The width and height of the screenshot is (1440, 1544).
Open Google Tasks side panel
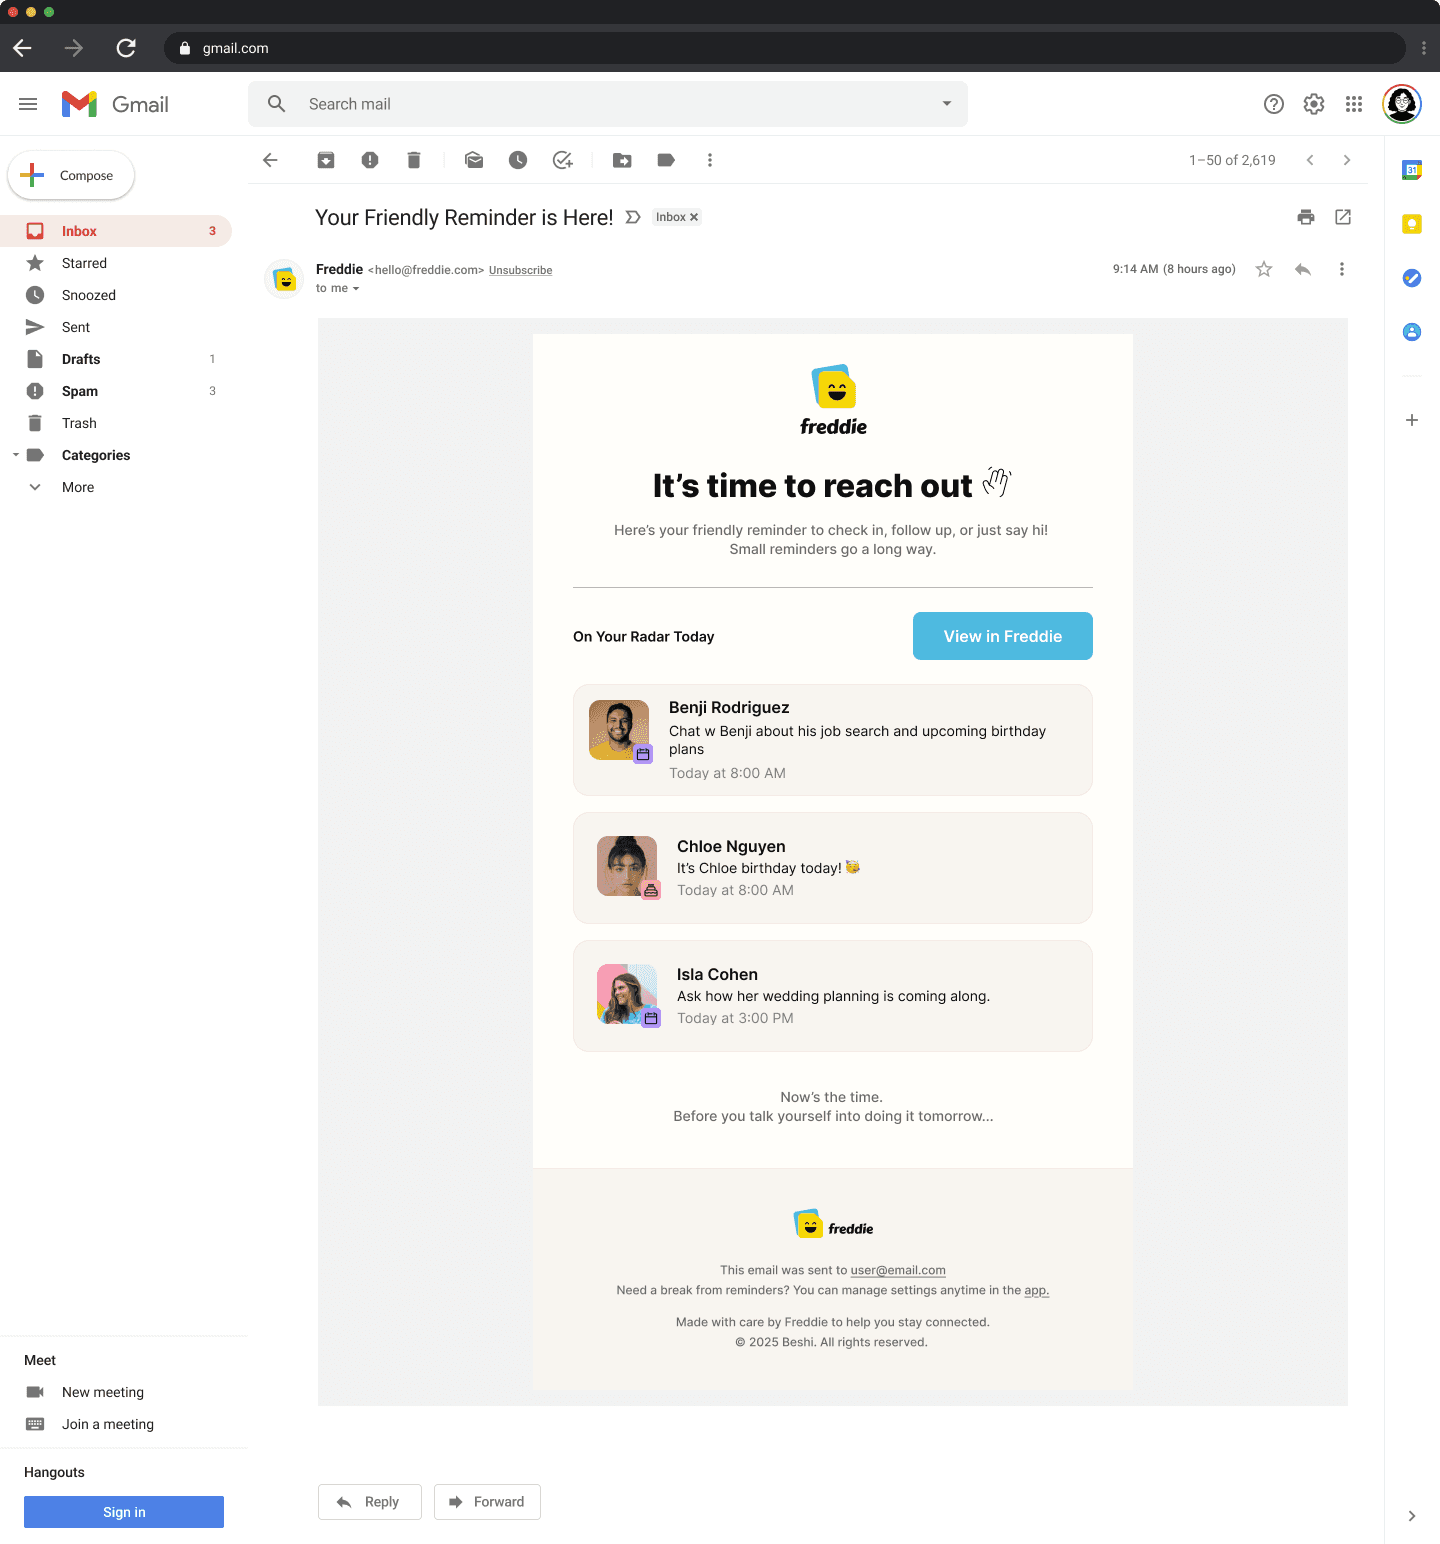coord(1412,278)
